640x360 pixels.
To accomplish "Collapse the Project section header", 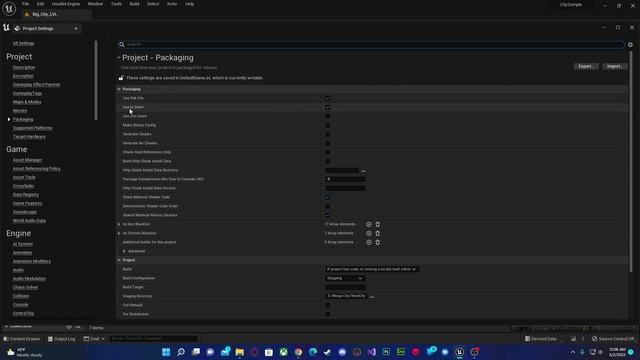I will (119, 260).
